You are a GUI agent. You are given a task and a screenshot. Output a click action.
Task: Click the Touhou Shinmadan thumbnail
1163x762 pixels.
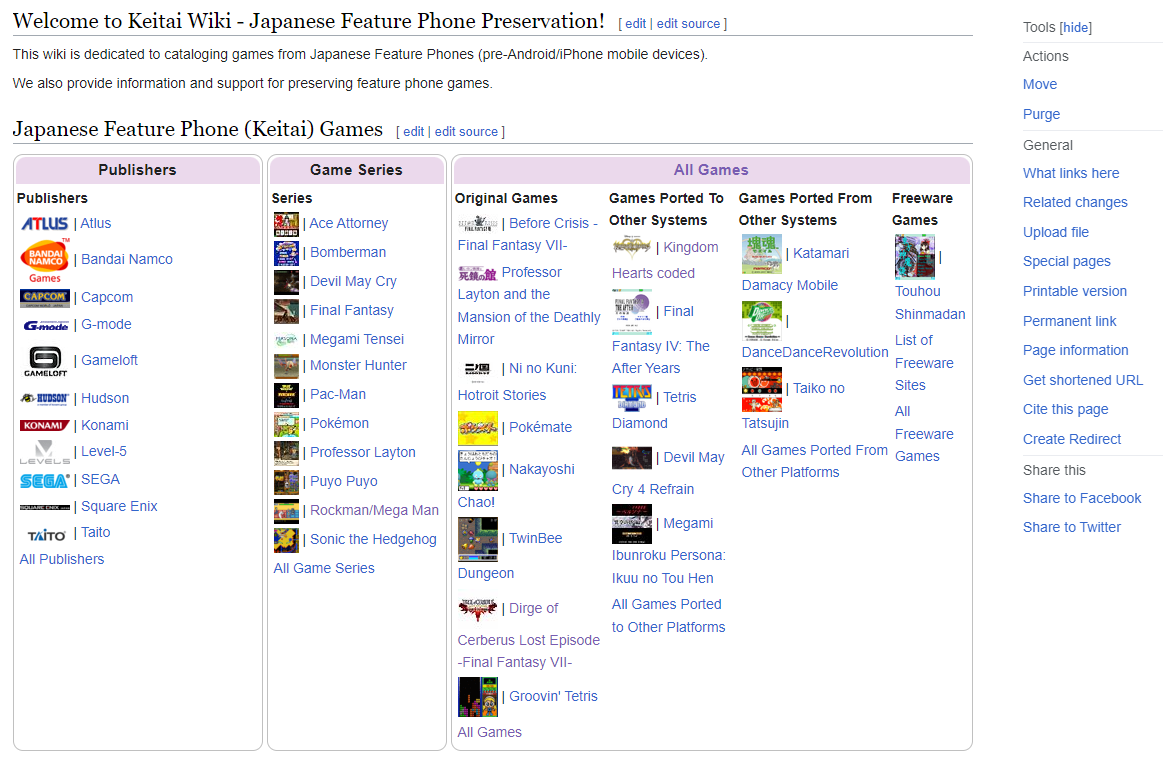pos(915,257)
